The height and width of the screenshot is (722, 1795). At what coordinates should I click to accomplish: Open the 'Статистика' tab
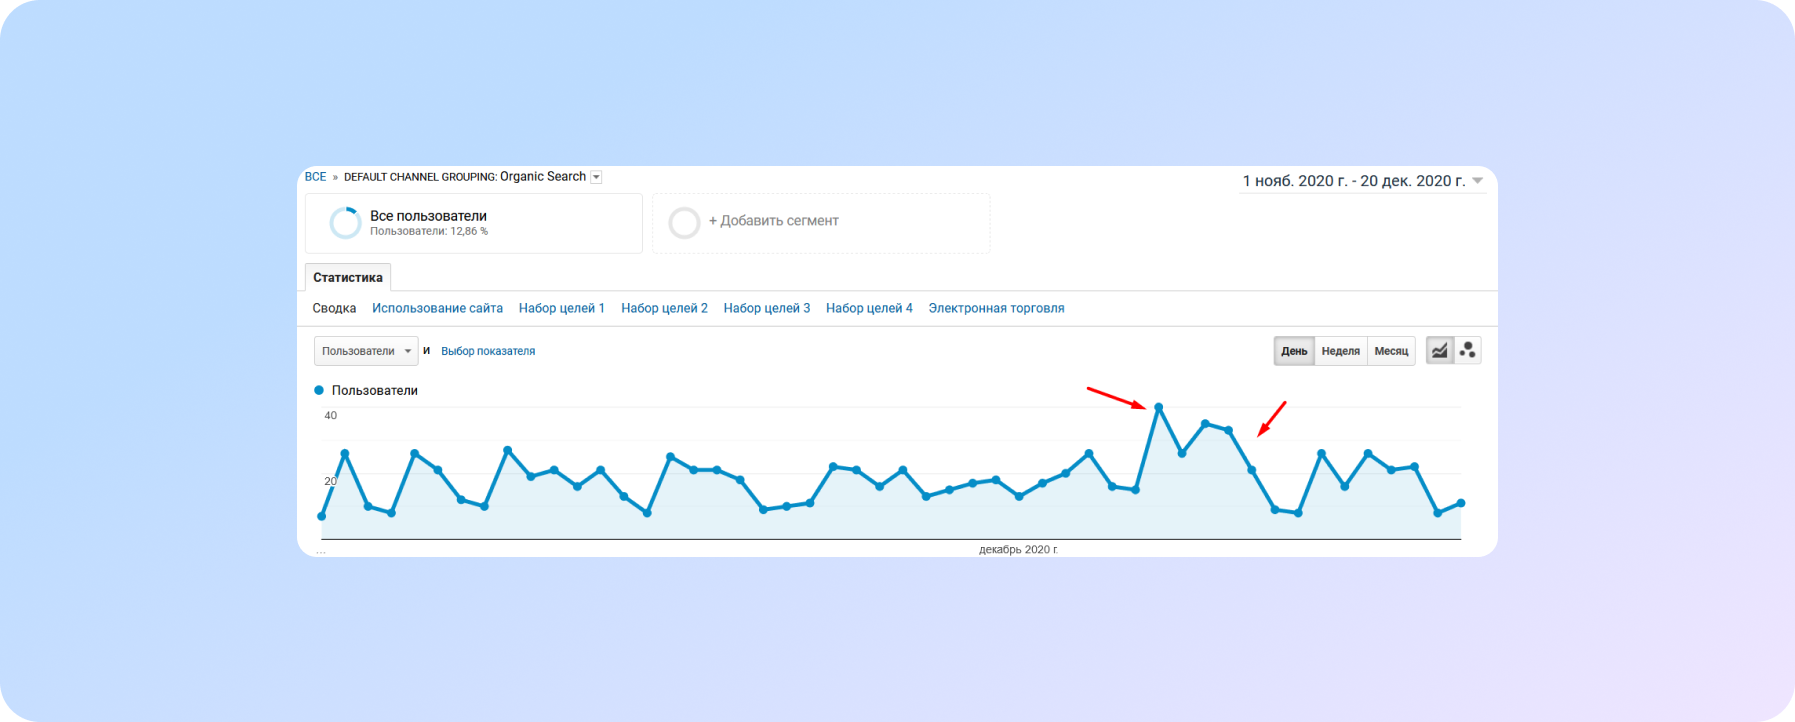(348, 277)
